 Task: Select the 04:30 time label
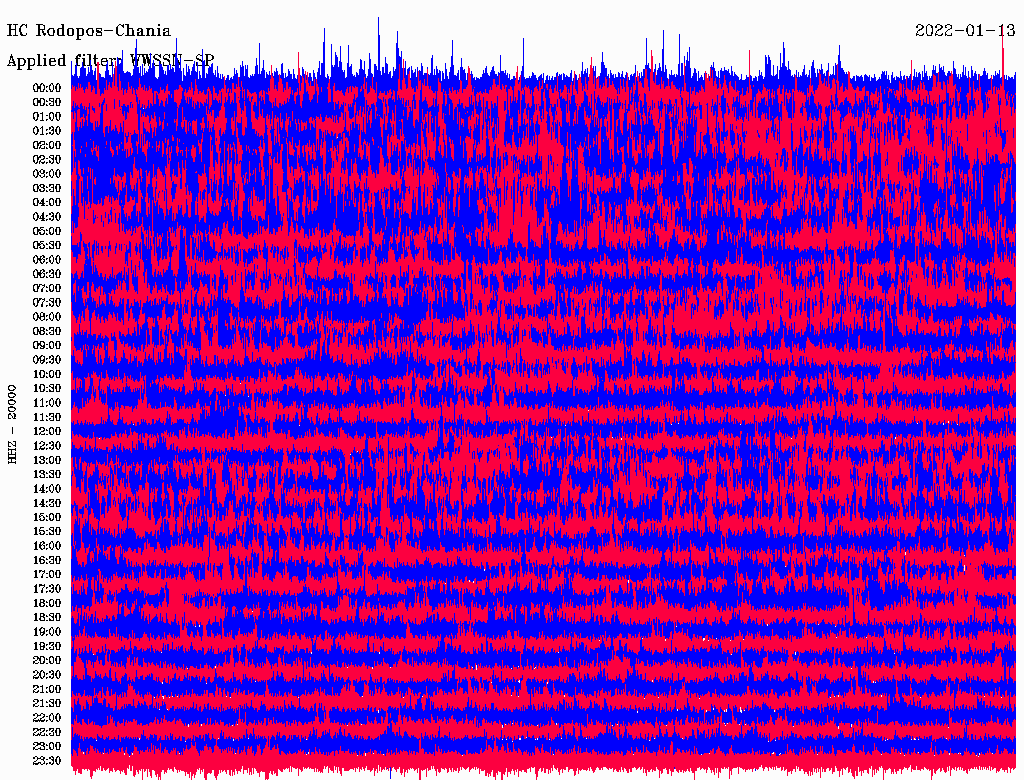[x=47, y=217]
